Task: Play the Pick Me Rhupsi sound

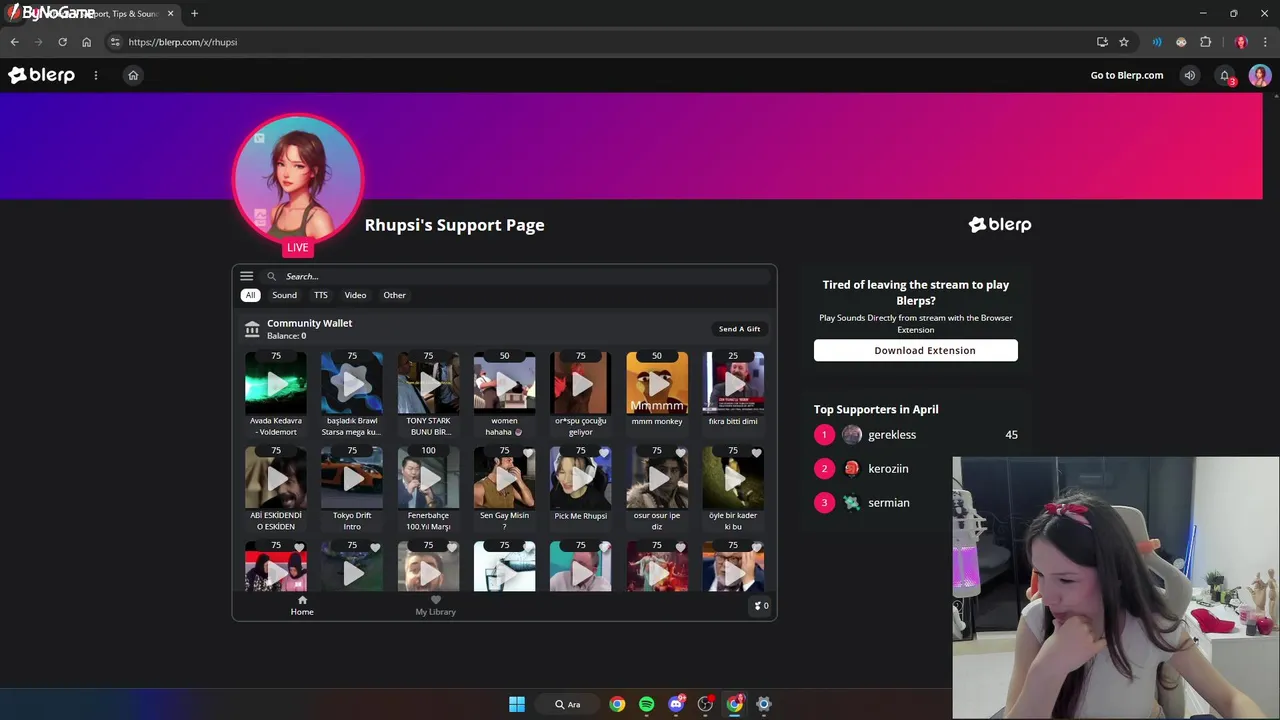Action: coord(581,478)
